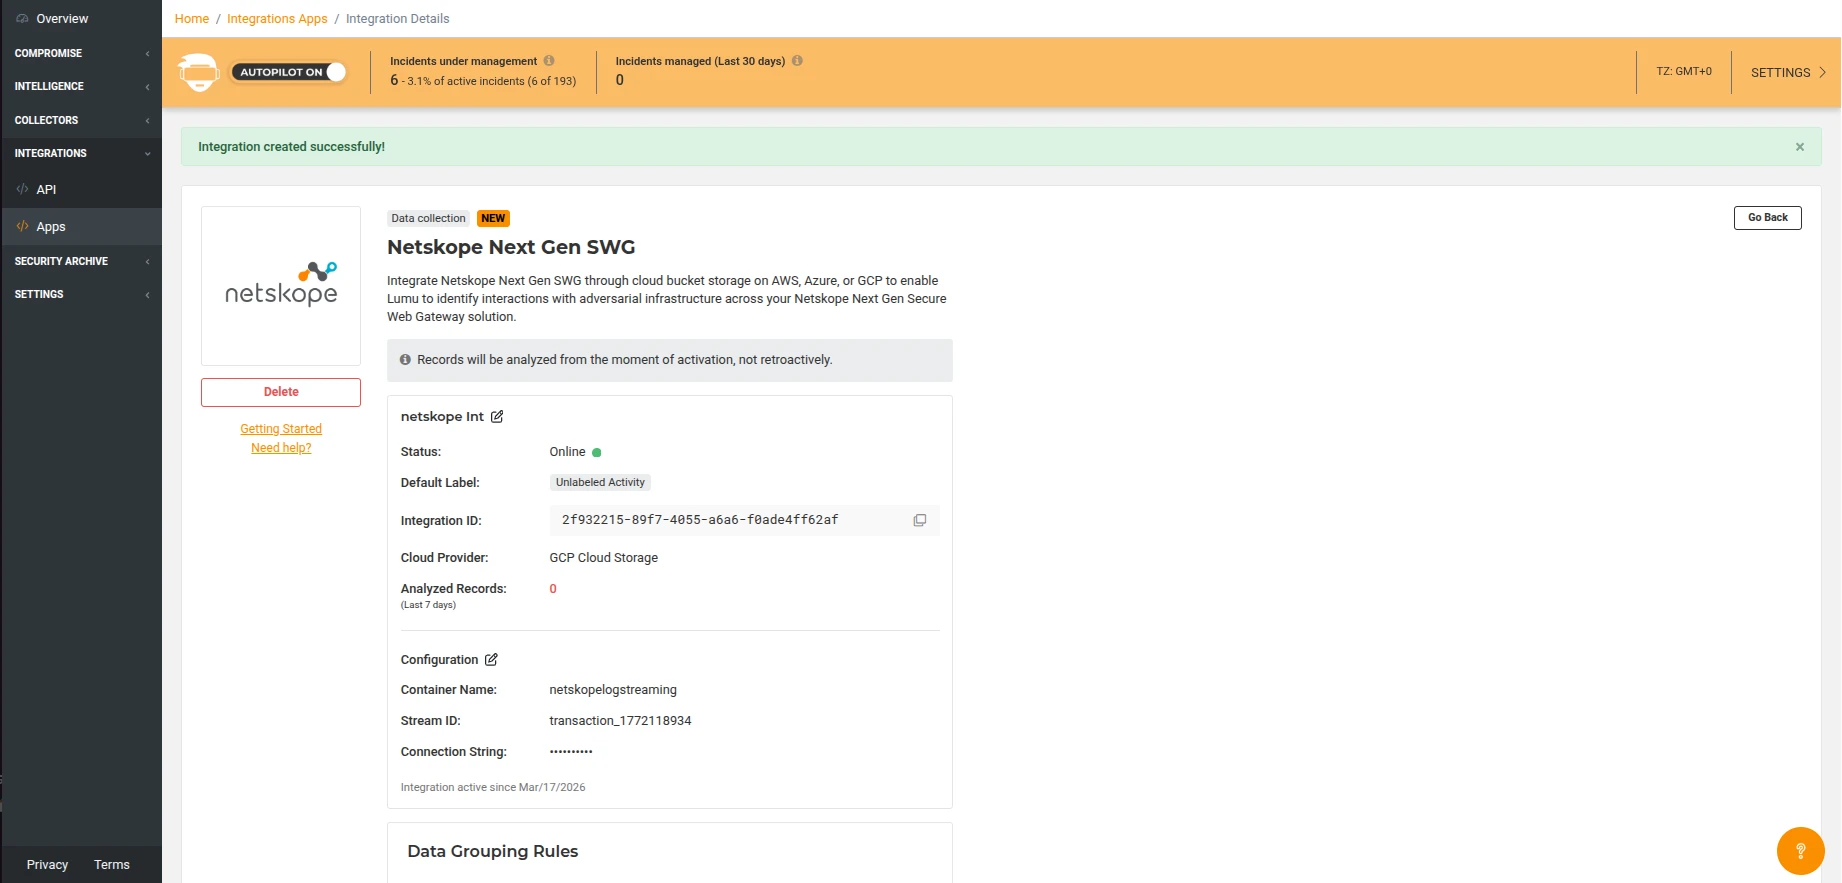Screen dimensions: 1842x883
Task: Collapse the Integrations sidebar section
Action: 80,153
